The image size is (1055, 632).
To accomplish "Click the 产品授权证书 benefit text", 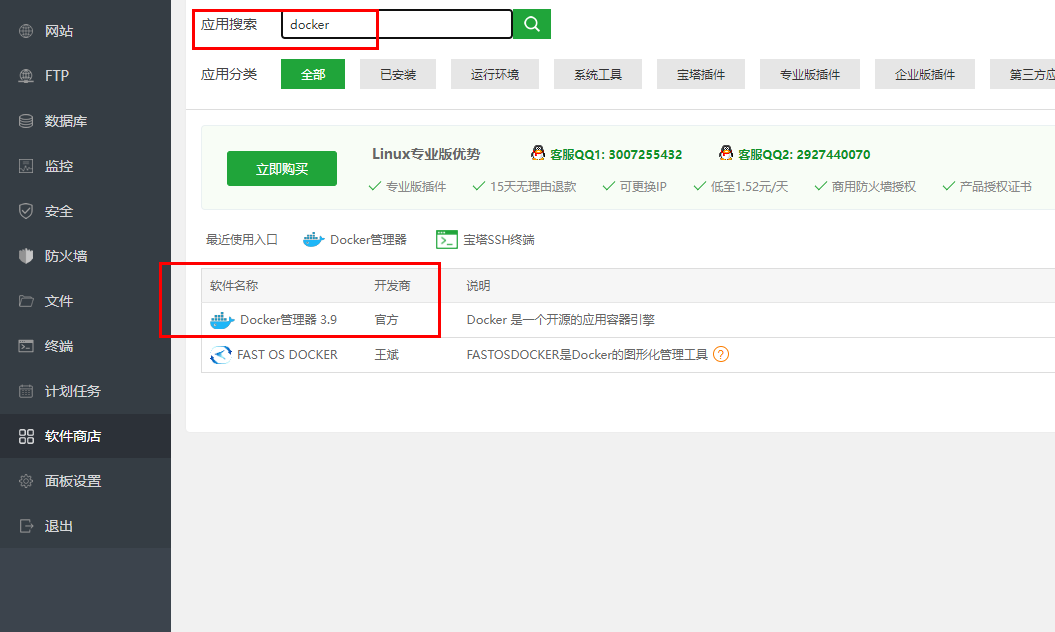I will tap(995, 186).
